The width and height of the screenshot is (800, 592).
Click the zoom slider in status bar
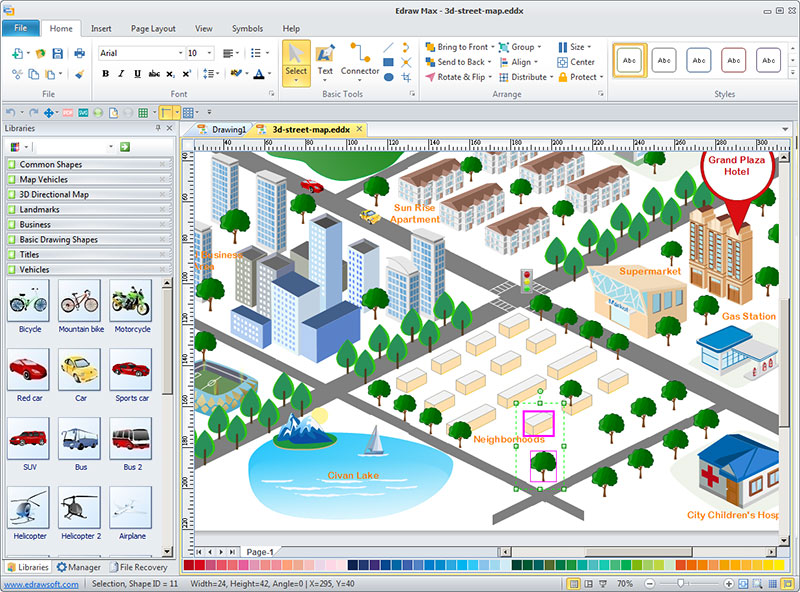pos(682,583)
